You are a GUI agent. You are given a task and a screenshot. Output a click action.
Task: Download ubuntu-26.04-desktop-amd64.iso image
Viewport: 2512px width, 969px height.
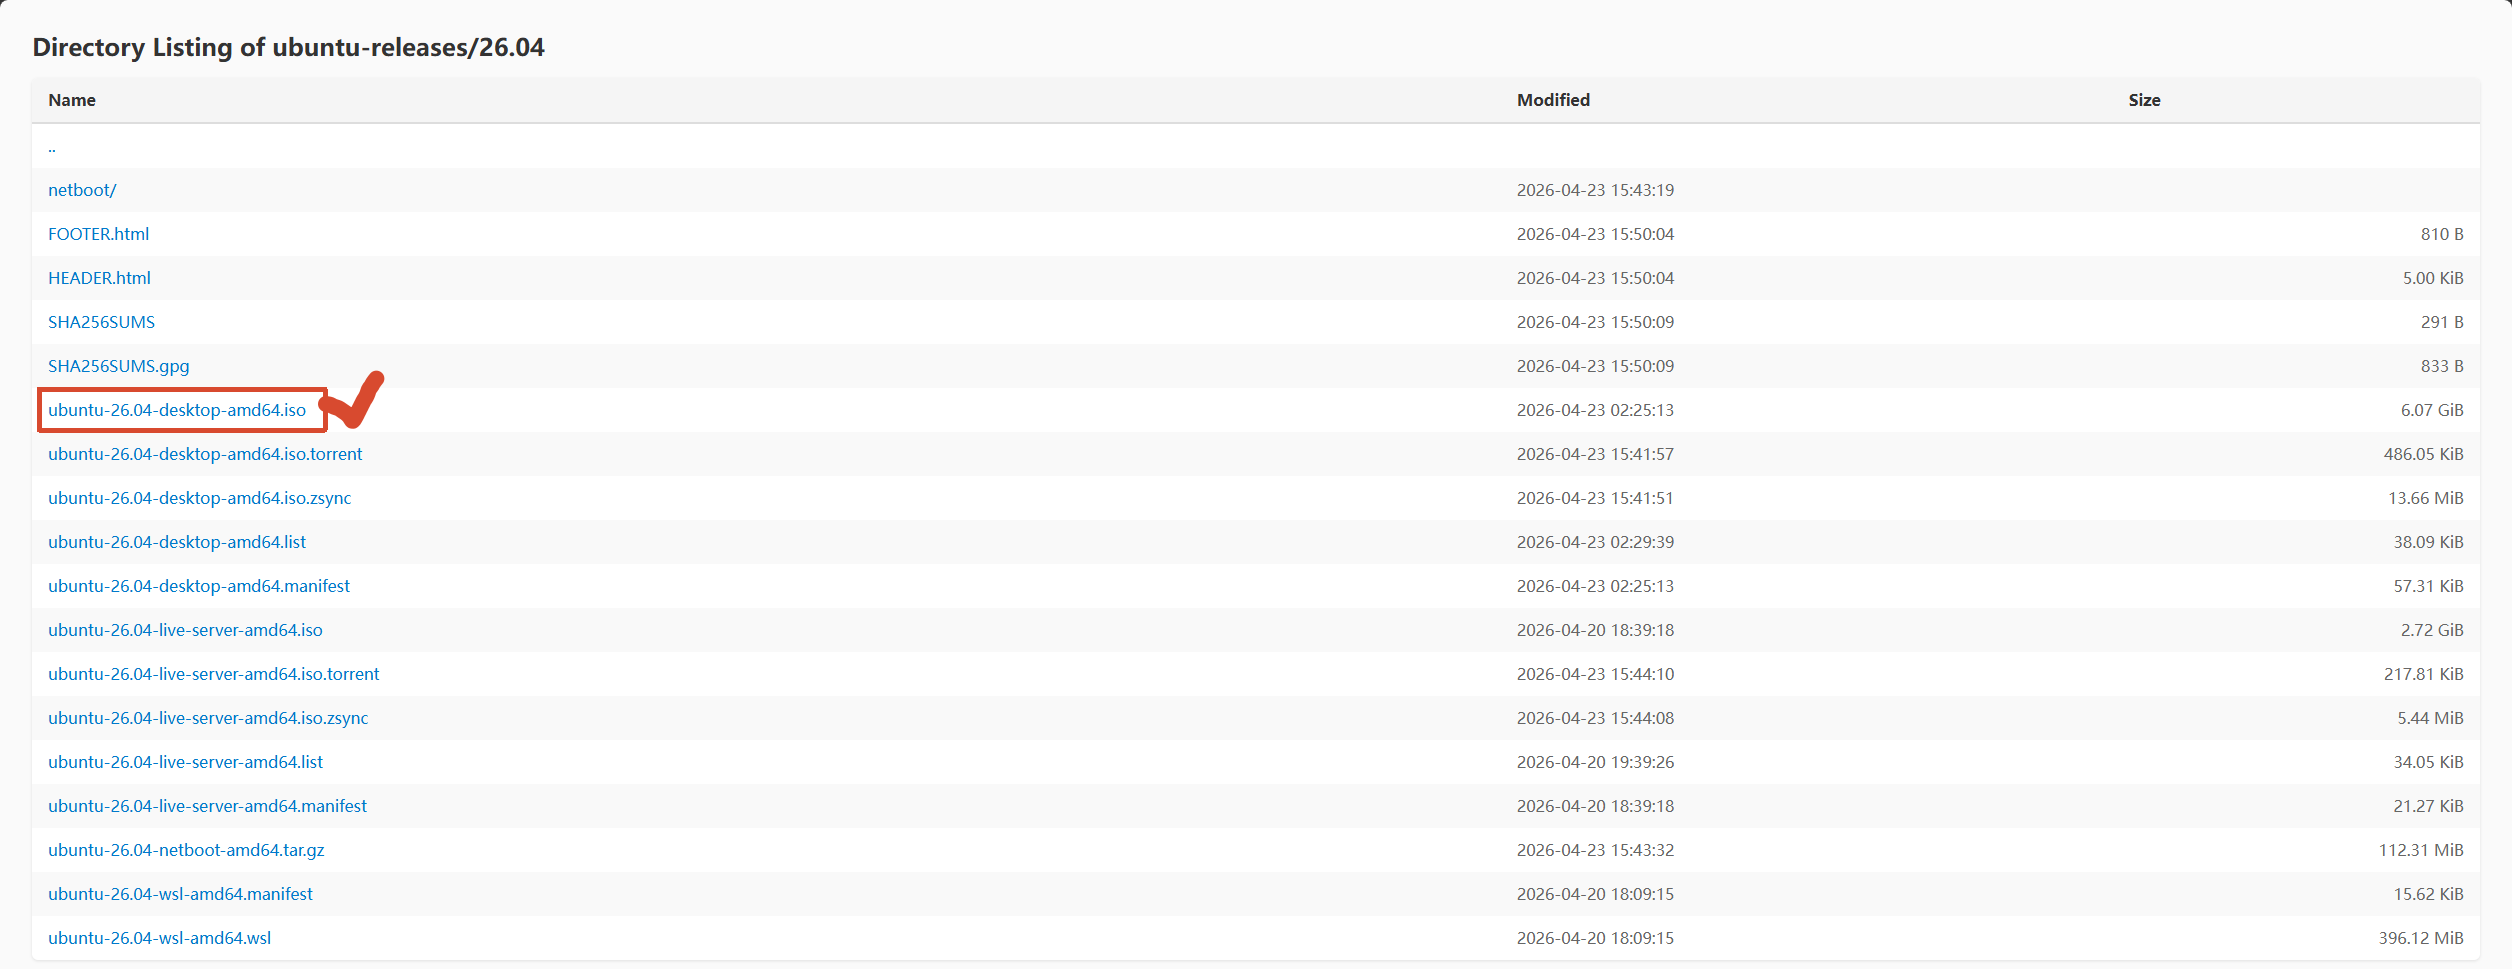point(177,410)
